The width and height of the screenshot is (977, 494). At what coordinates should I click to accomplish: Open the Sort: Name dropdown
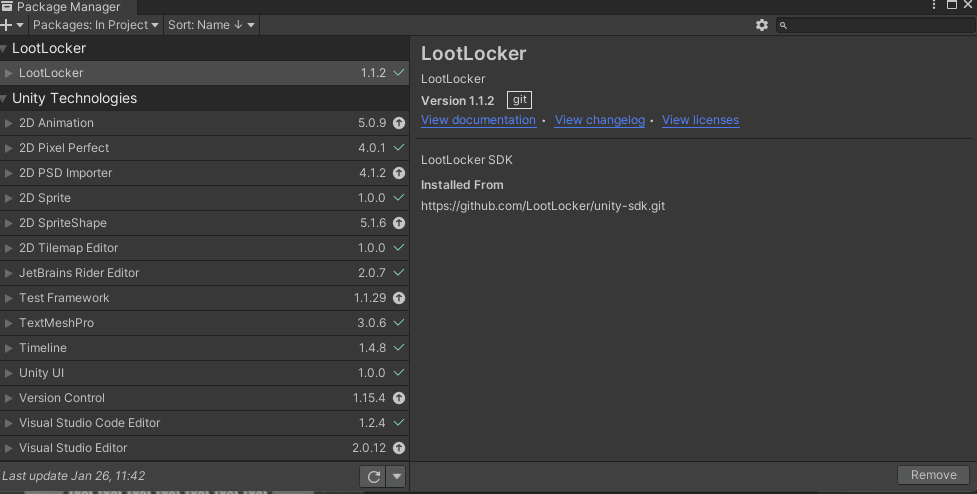tap(211, 25)
